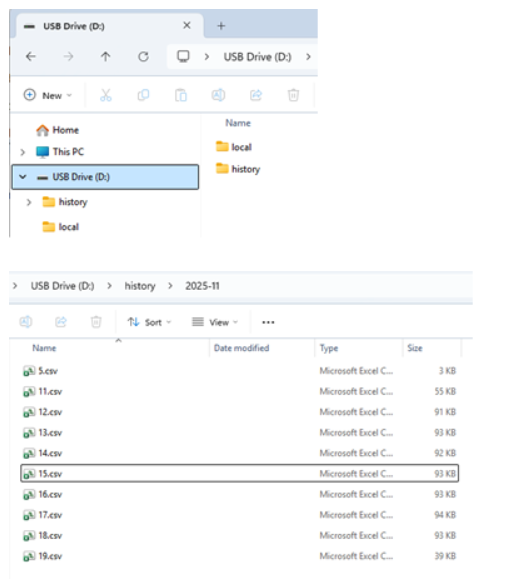The width and height of the screenshot is (526, 585).
Task: Select USB Drive (D:) in navigation pane
Action: tap(105, 177)
